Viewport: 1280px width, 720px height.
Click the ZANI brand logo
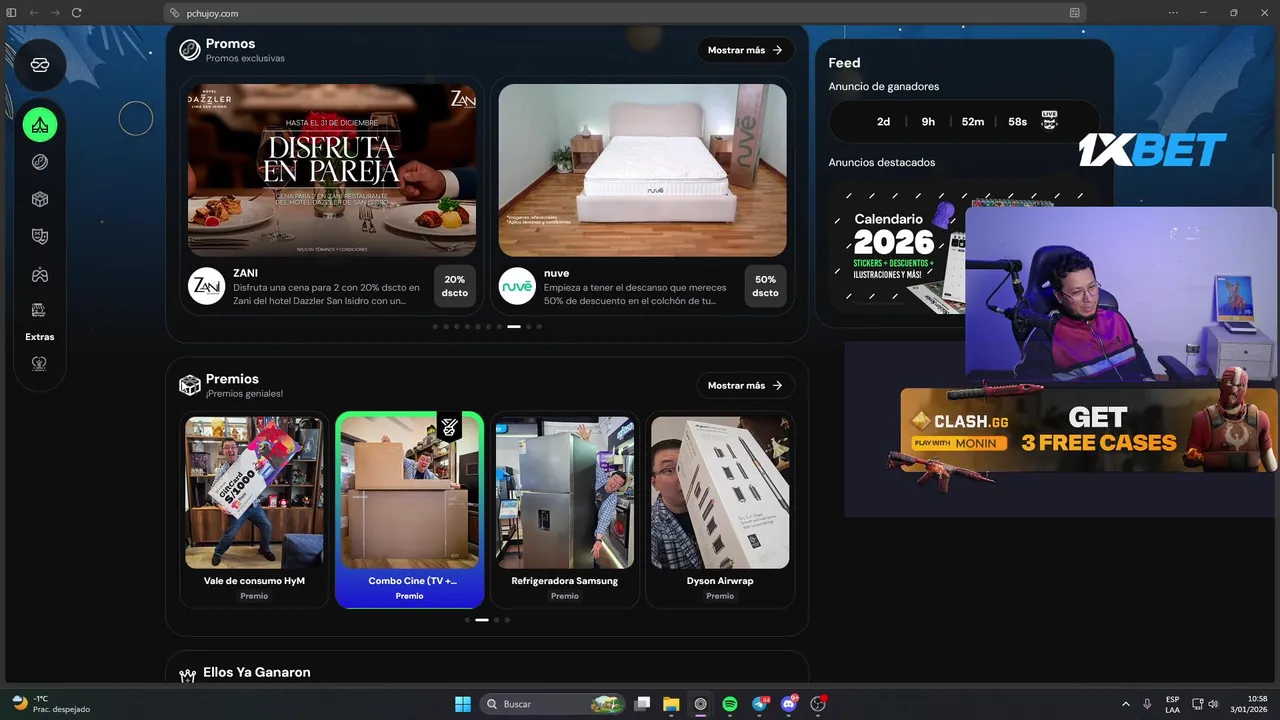click(x=207, y=286)
